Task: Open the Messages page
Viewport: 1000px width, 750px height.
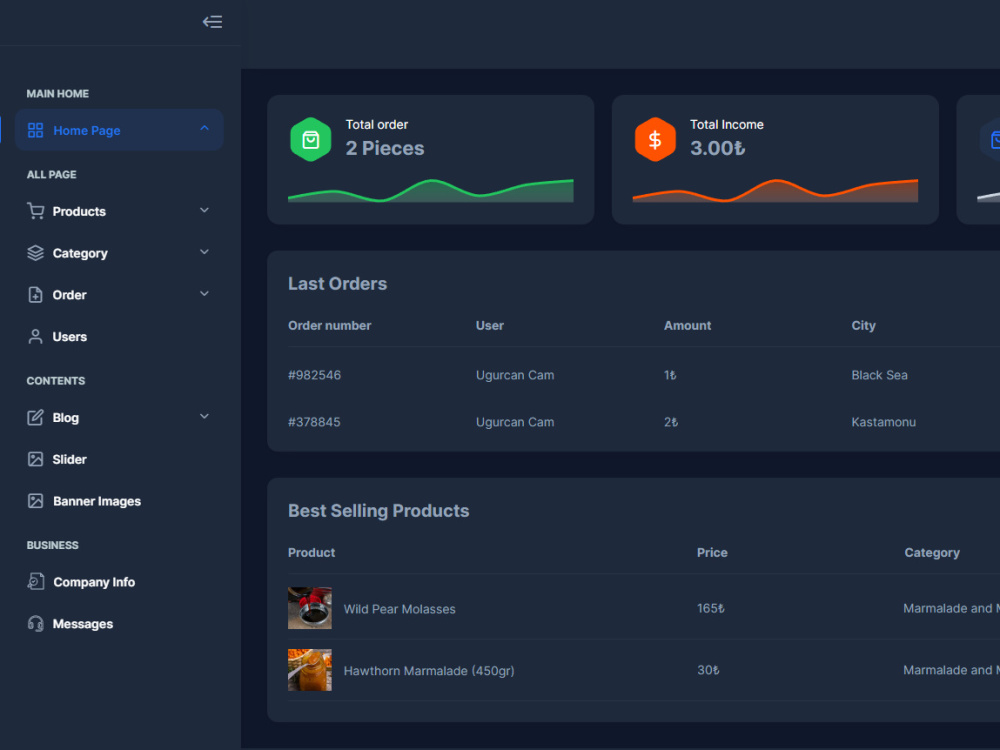Action: point(119,624)
